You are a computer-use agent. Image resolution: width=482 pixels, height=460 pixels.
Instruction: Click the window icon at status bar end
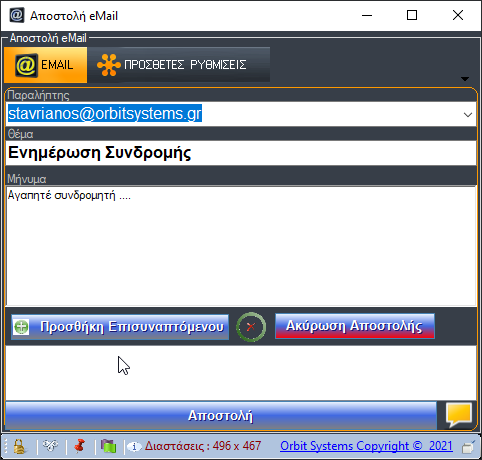point(468,447)
